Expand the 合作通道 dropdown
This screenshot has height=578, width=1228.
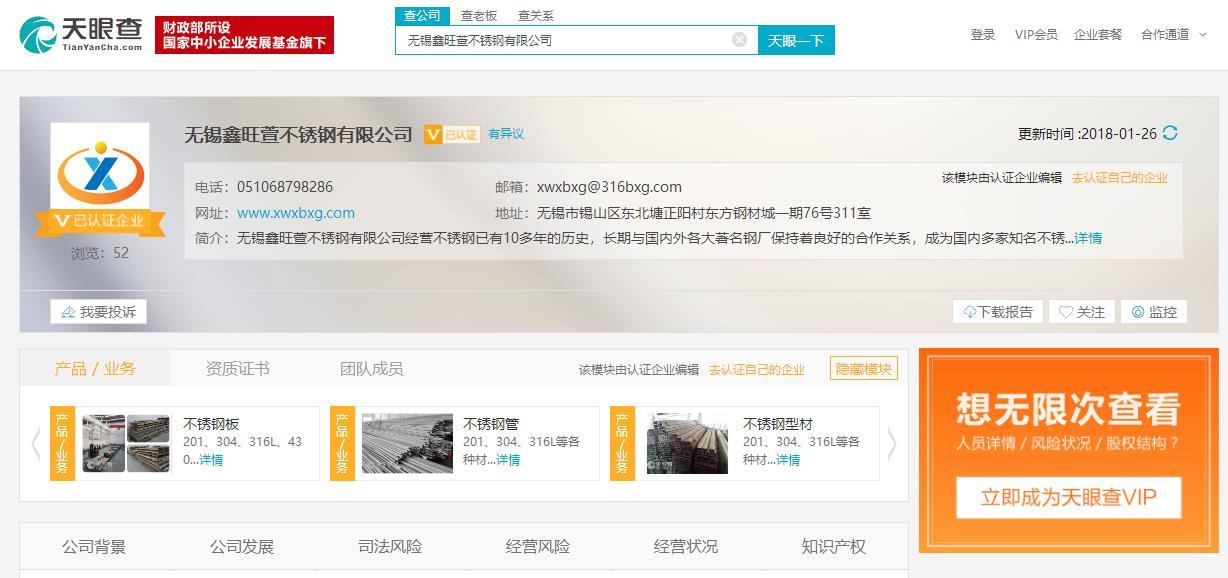[x=1174, y=34]
